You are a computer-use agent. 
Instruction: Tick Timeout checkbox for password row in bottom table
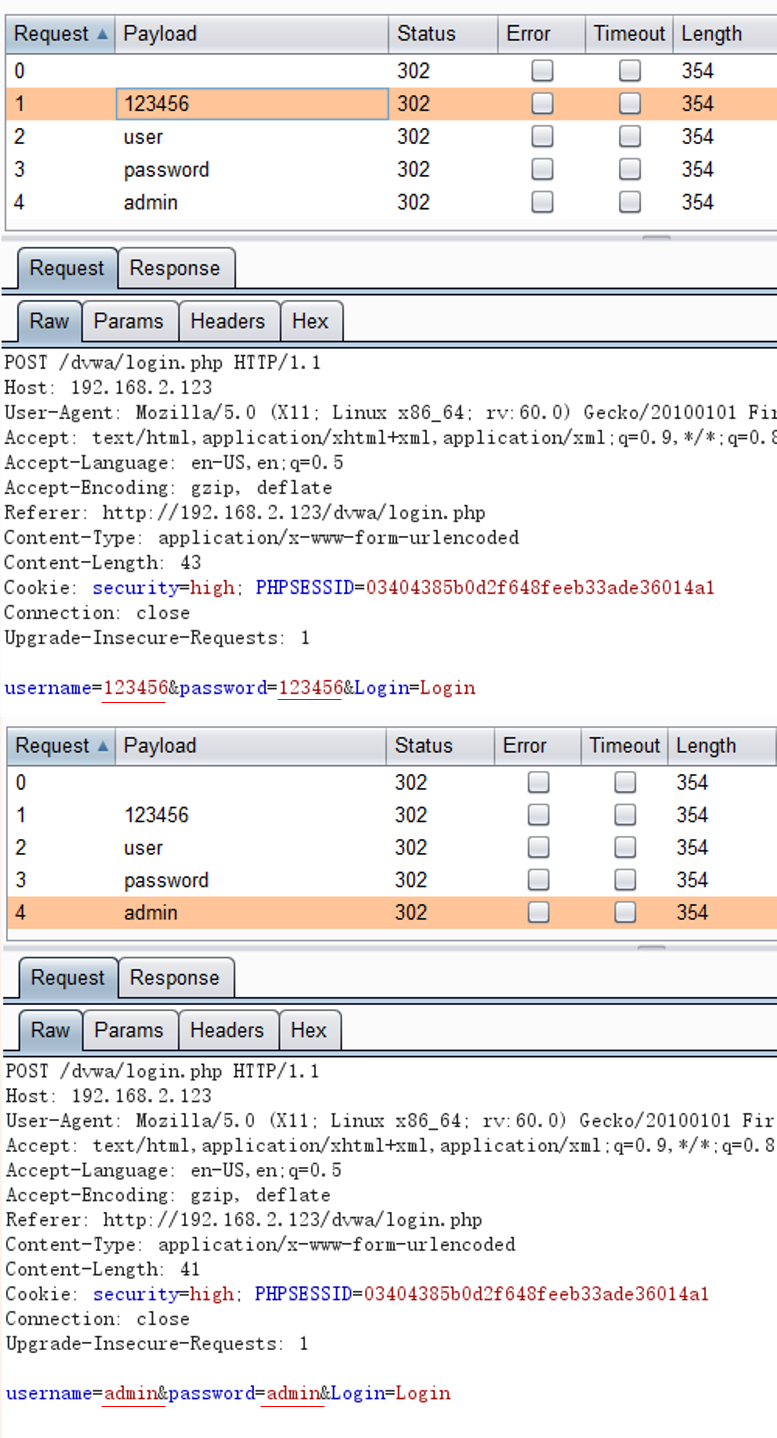click(625, 880)
